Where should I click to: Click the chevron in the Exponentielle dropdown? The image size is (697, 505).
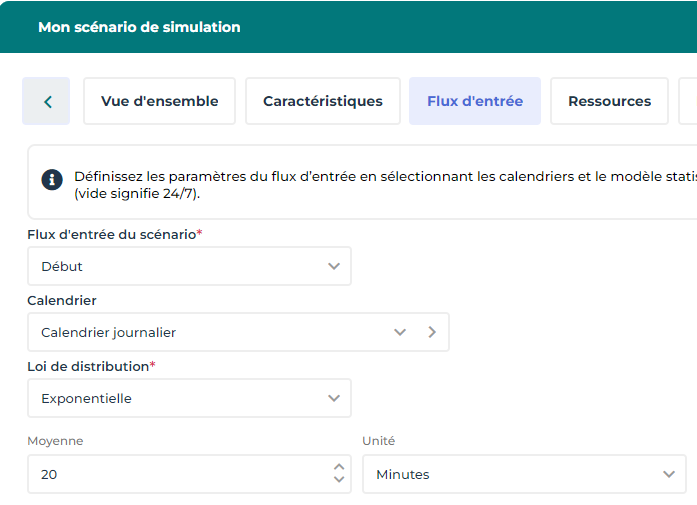coord(334,398)
